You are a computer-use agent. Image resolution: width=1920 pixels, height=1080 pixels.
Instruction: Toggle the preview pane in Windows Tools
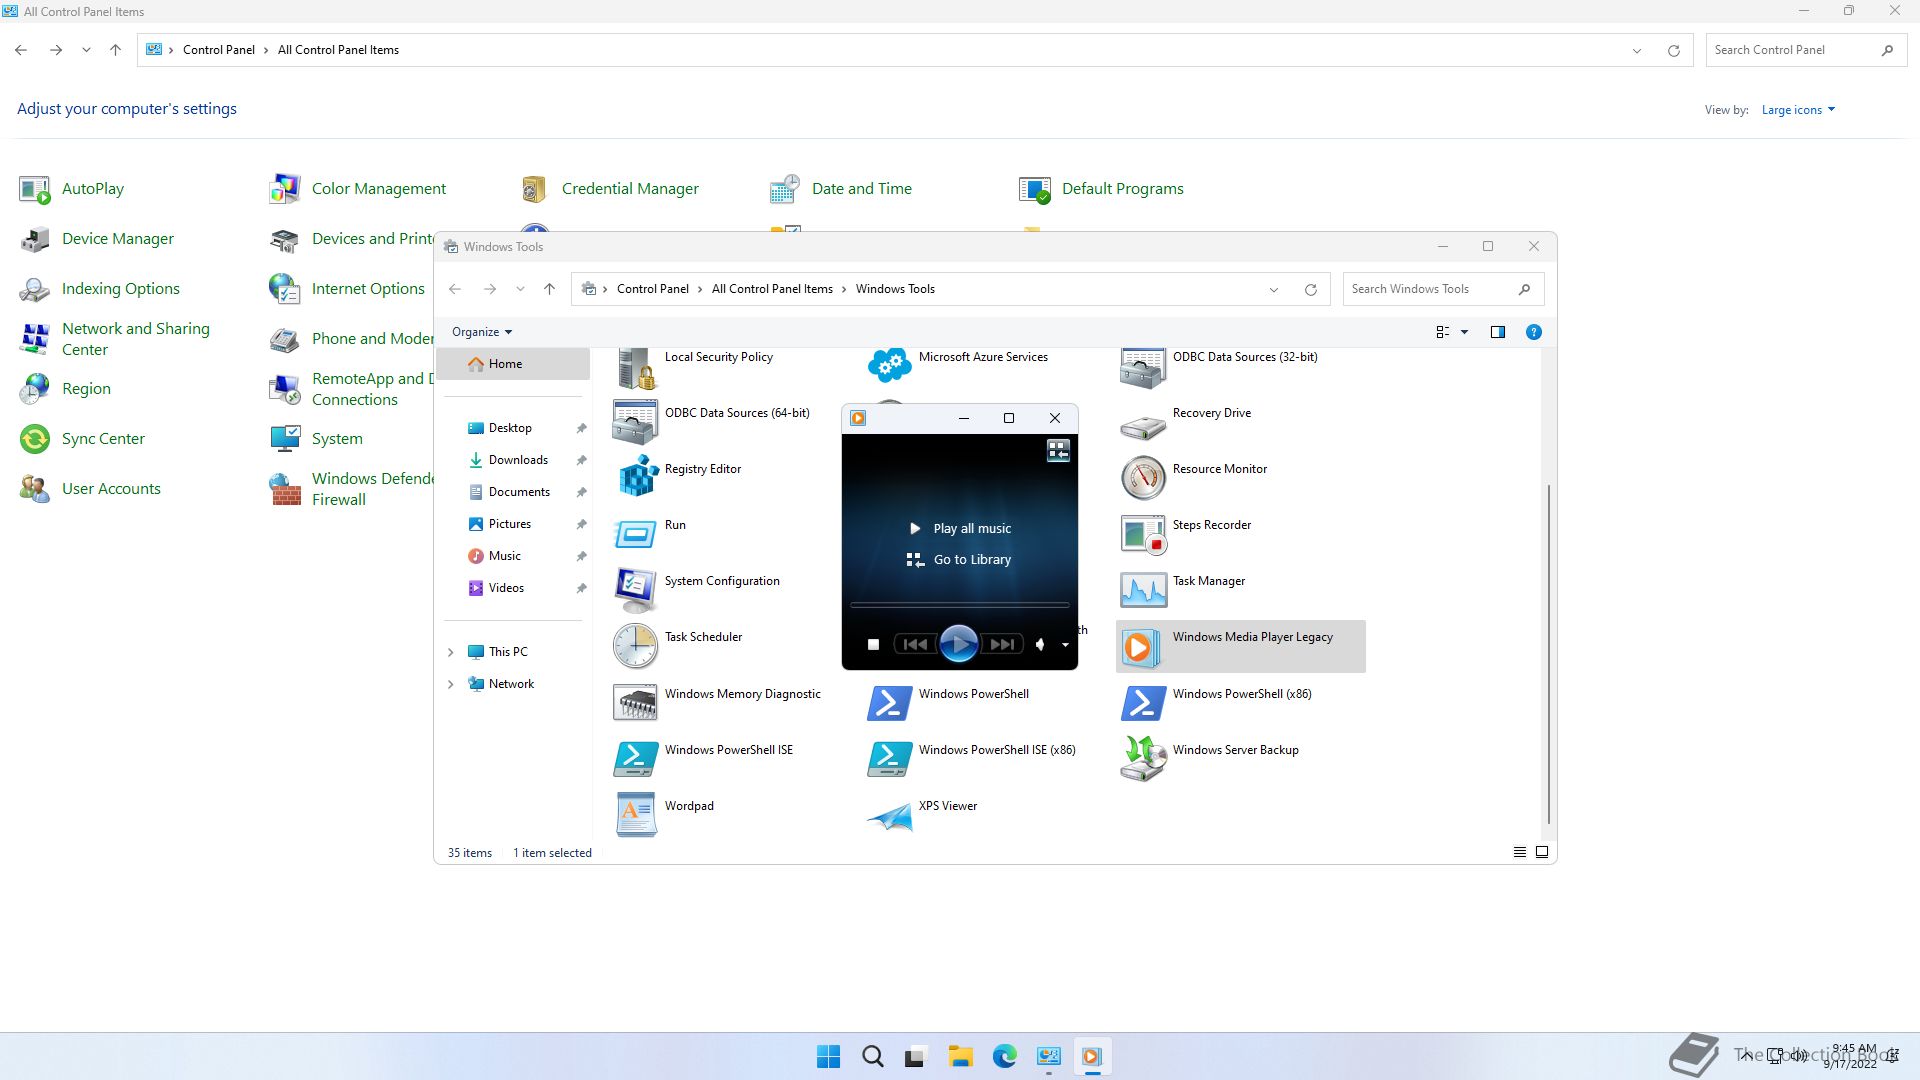[1498, 332]
